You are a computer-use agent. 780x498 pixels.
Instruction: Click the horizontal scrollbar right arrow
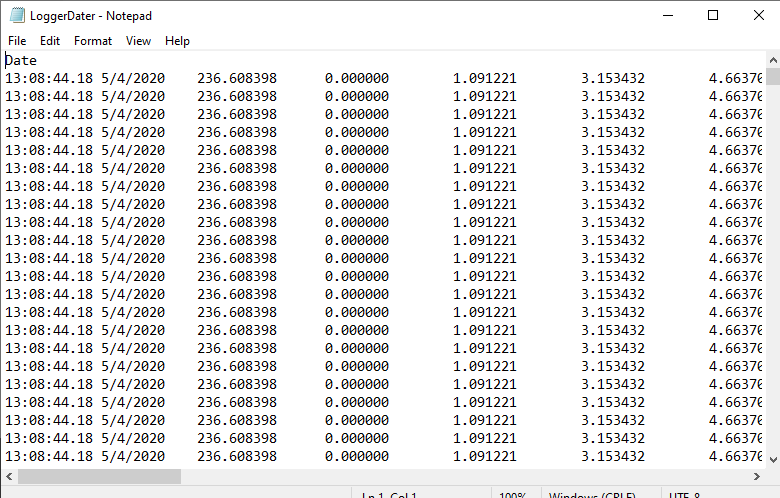point(757,477)
